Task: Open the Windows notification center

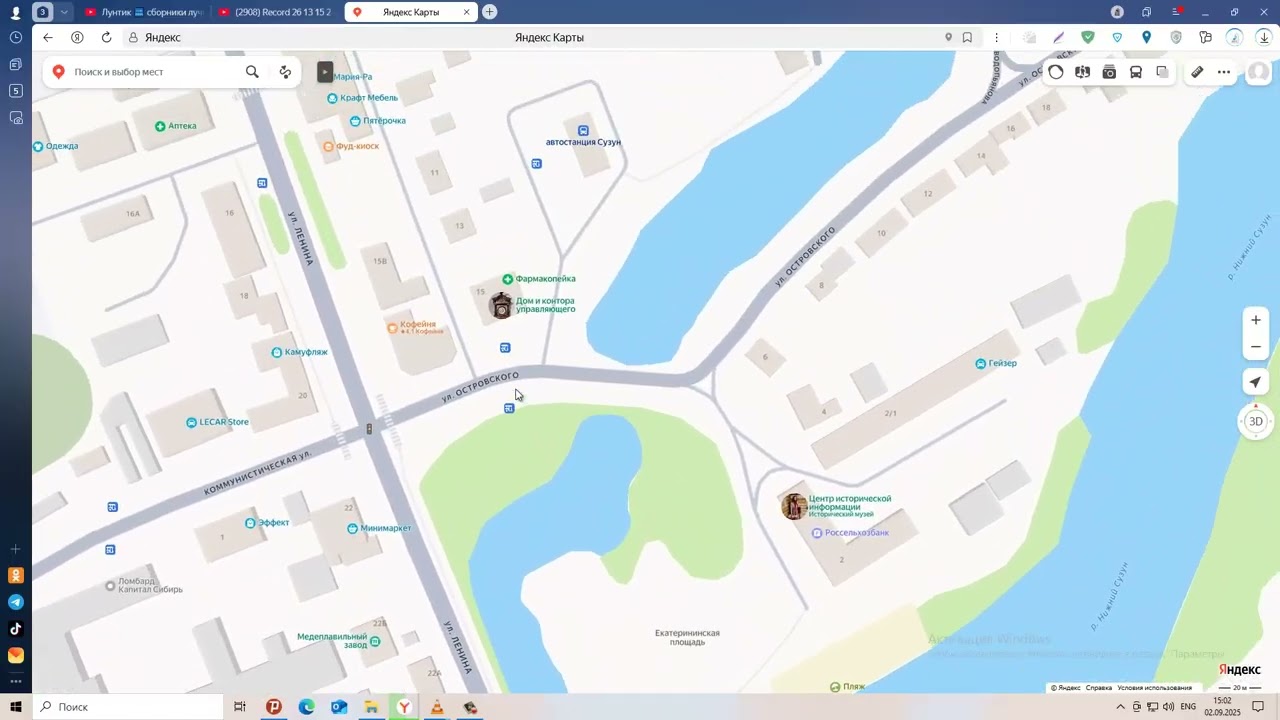Action: [x=1258, y=707]
